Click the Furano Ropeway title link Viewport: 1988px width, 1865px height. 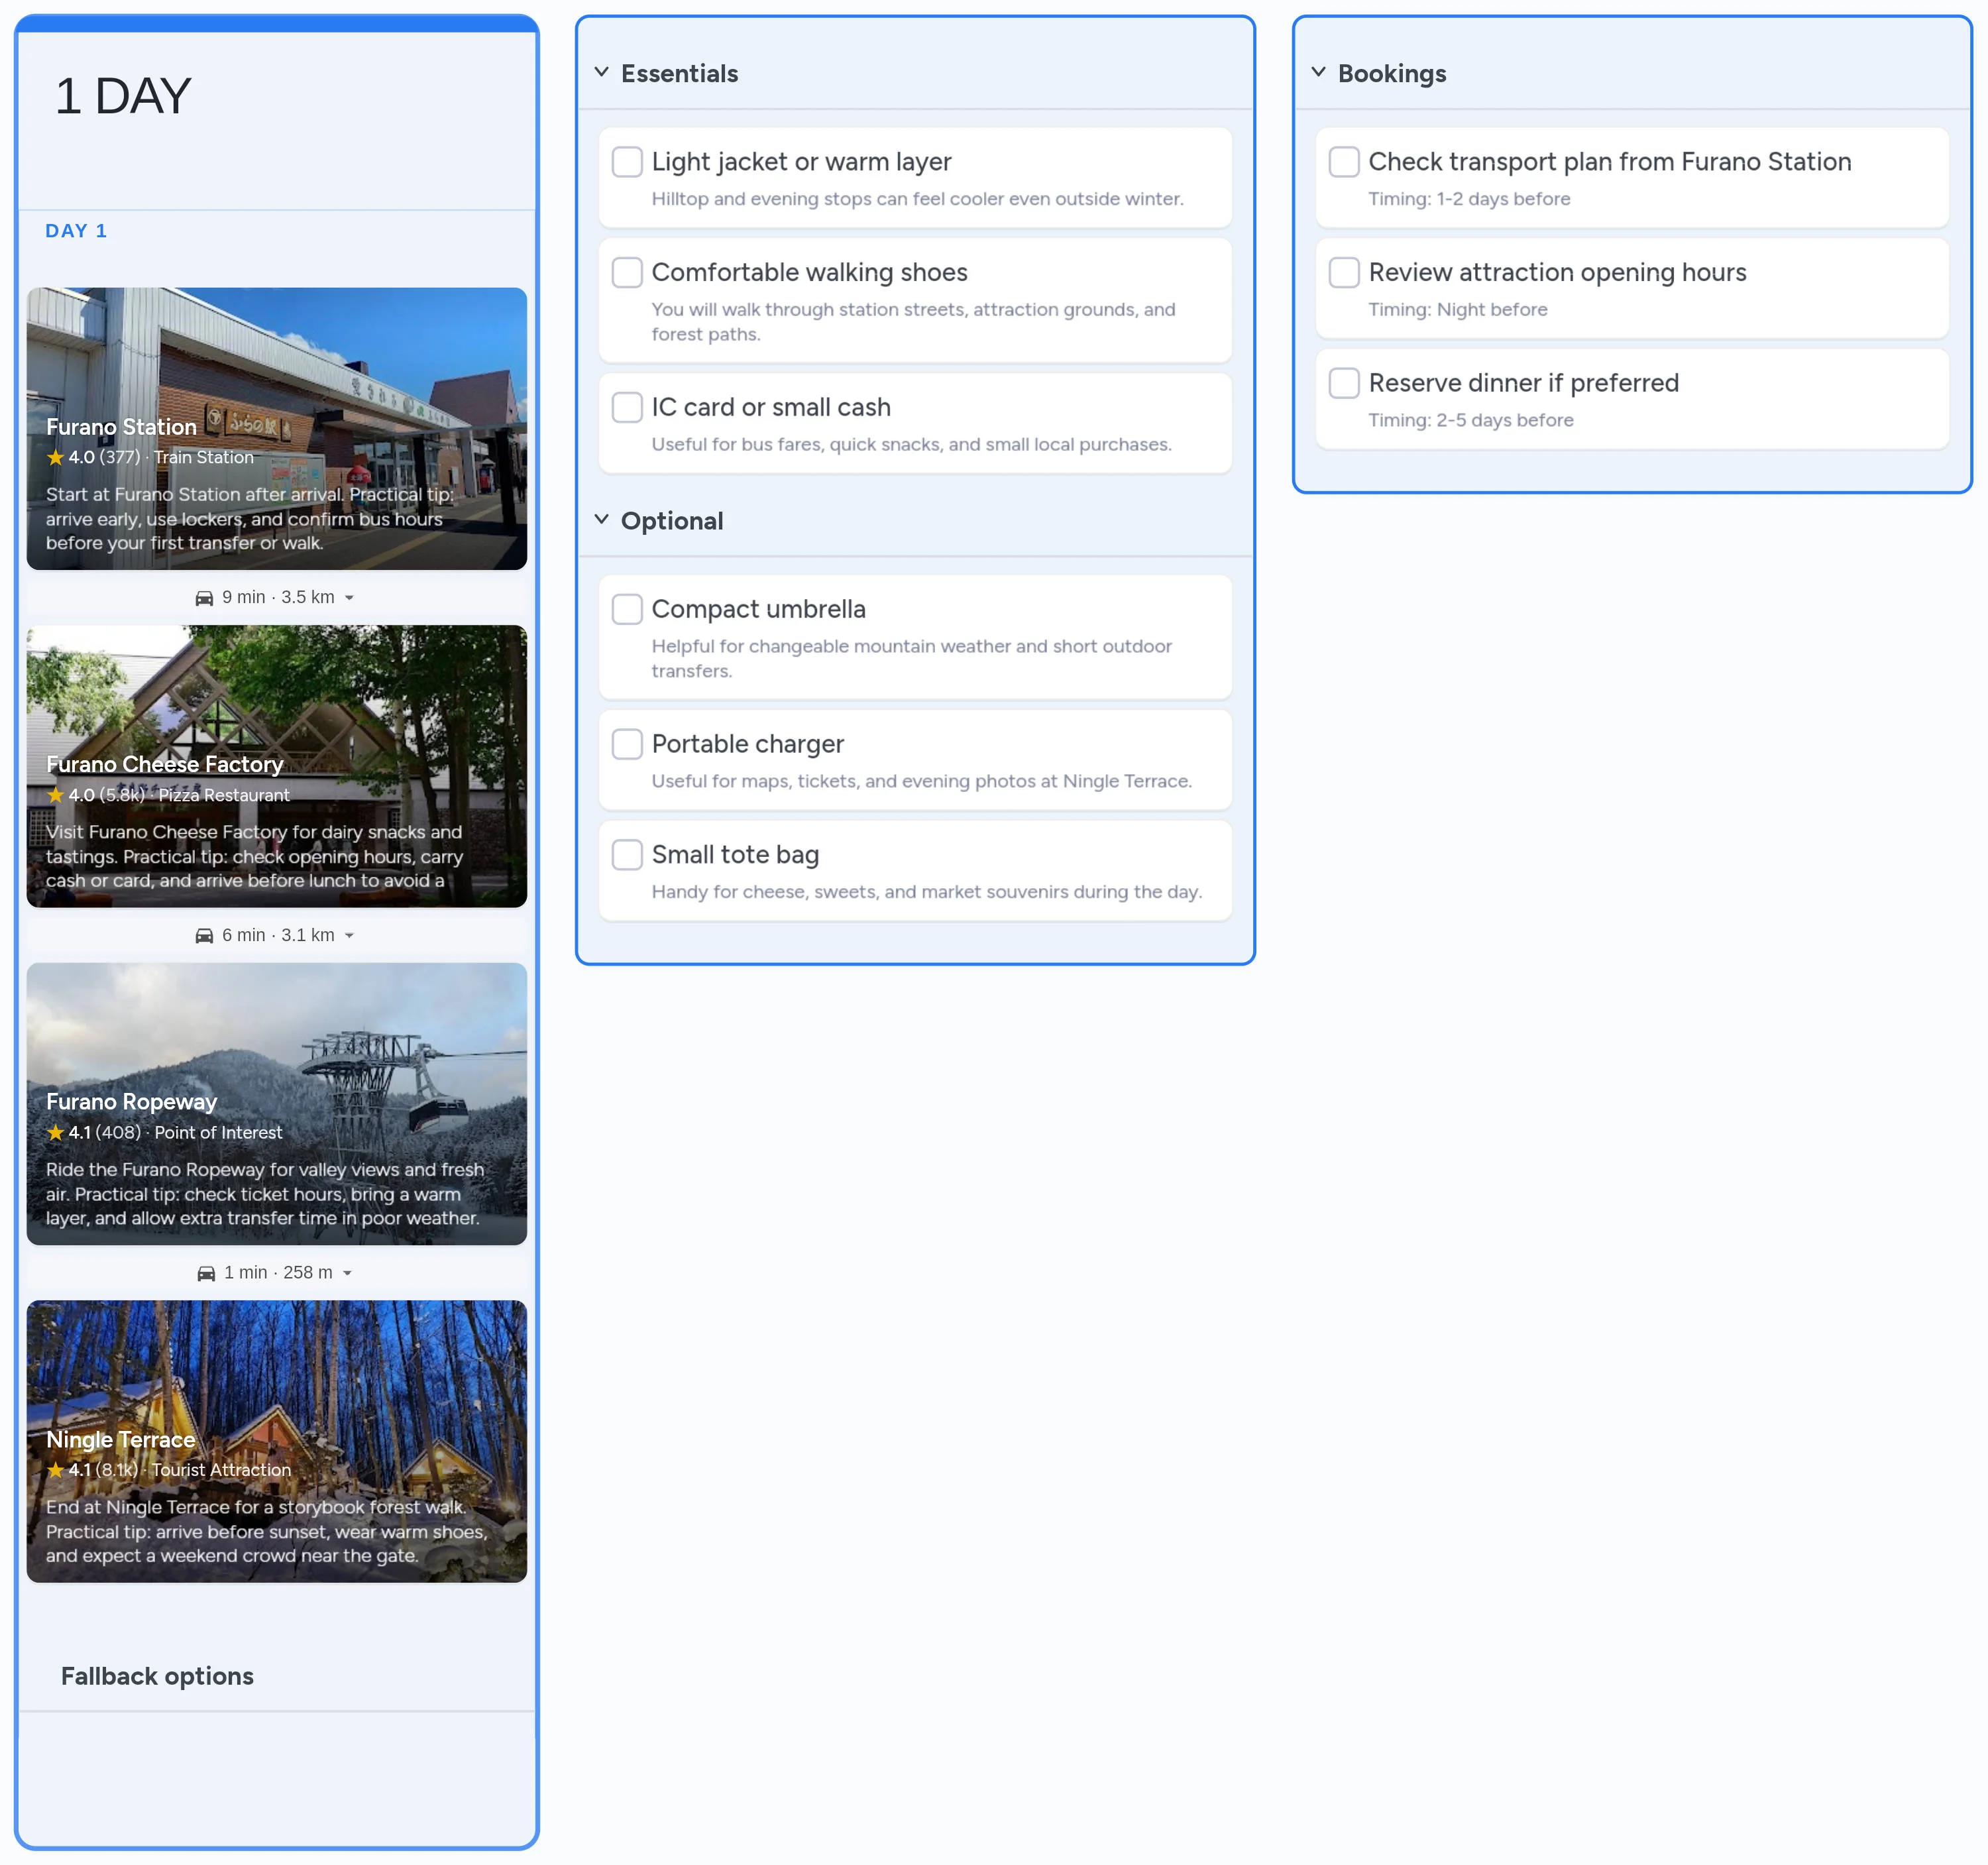point(131,1102)
